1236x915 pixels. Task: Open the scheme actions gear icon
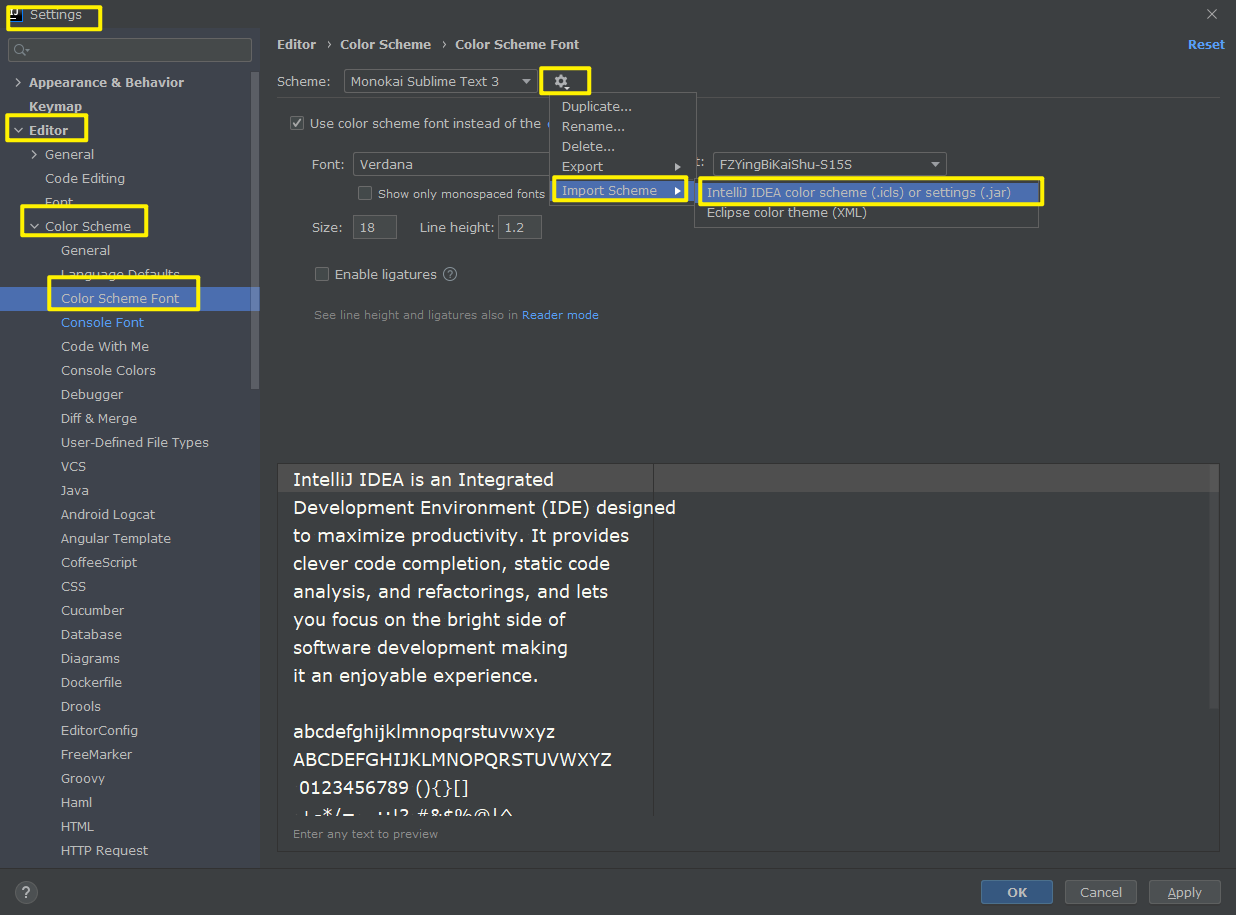562,81
